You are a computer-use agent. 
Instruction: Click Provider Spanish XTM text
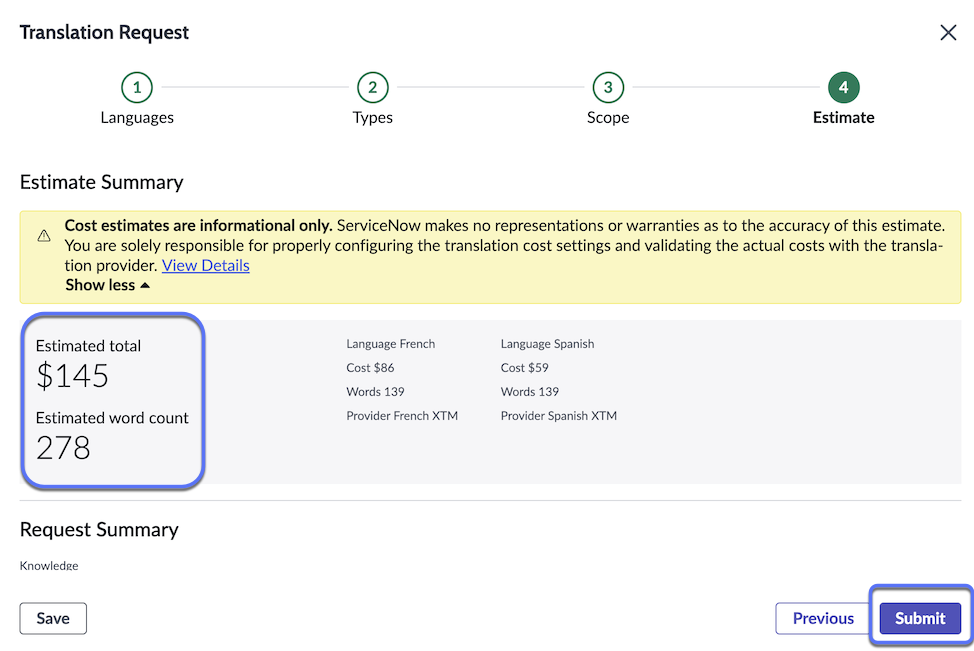click(558, 416)
